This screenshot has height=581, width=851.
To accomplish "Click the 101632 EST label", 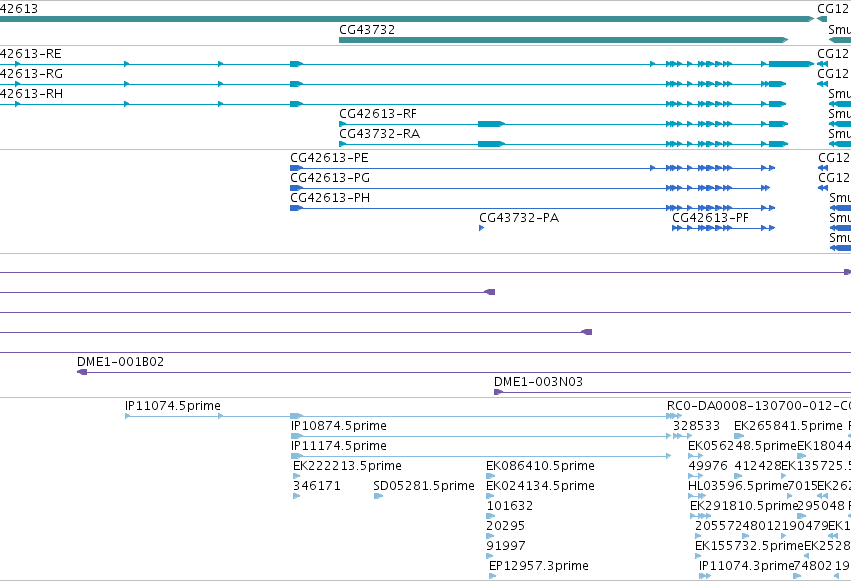I will point(510,506).
